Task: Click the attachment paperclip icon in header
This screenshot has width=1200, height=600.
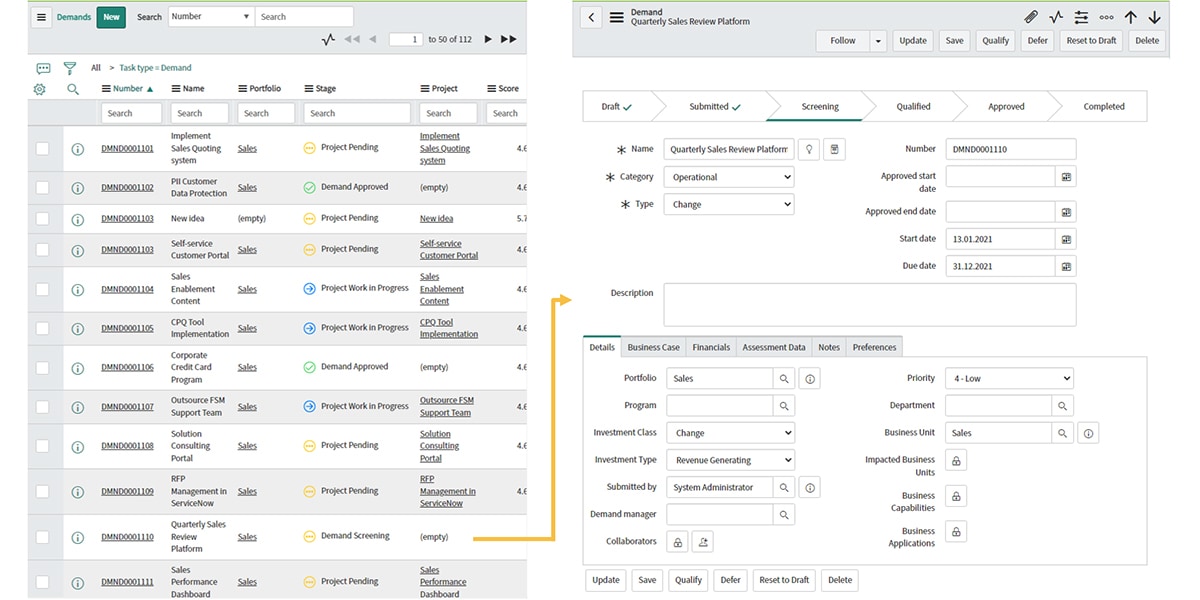Action: tap(1031, 17)
